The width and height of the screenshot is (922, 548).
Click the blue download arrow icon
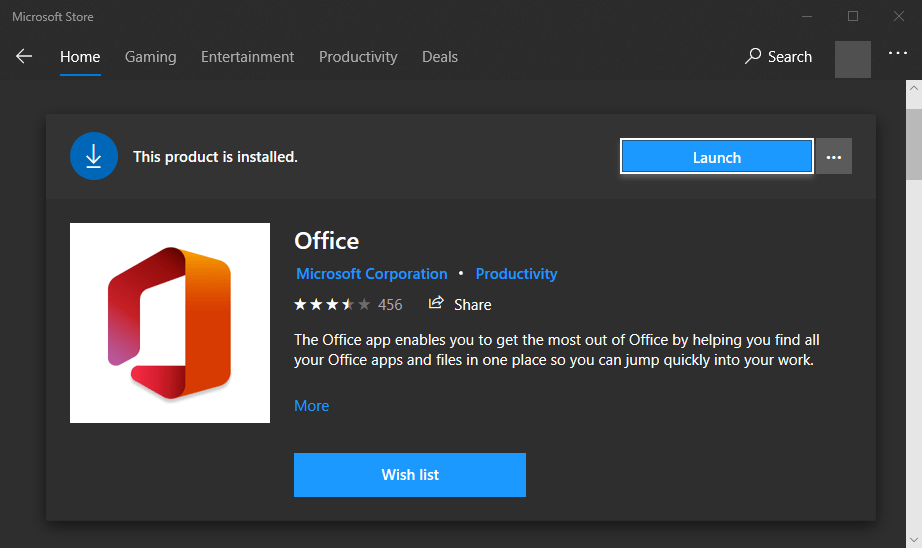[x=93, y=156]
